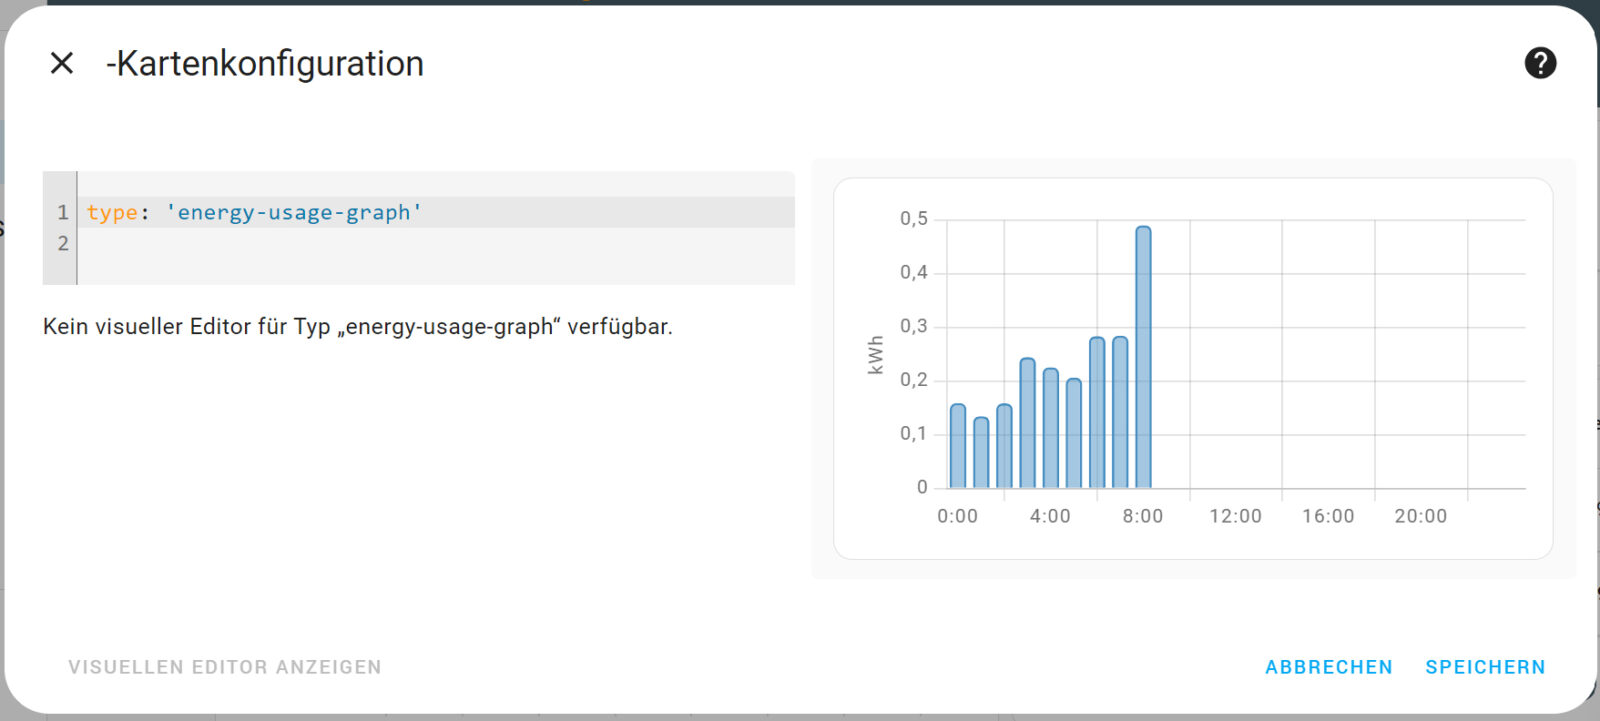Place cursor in the 'energy-usage-graph' string
This screenshot has height=721, width=1600.
pos(294,213)
